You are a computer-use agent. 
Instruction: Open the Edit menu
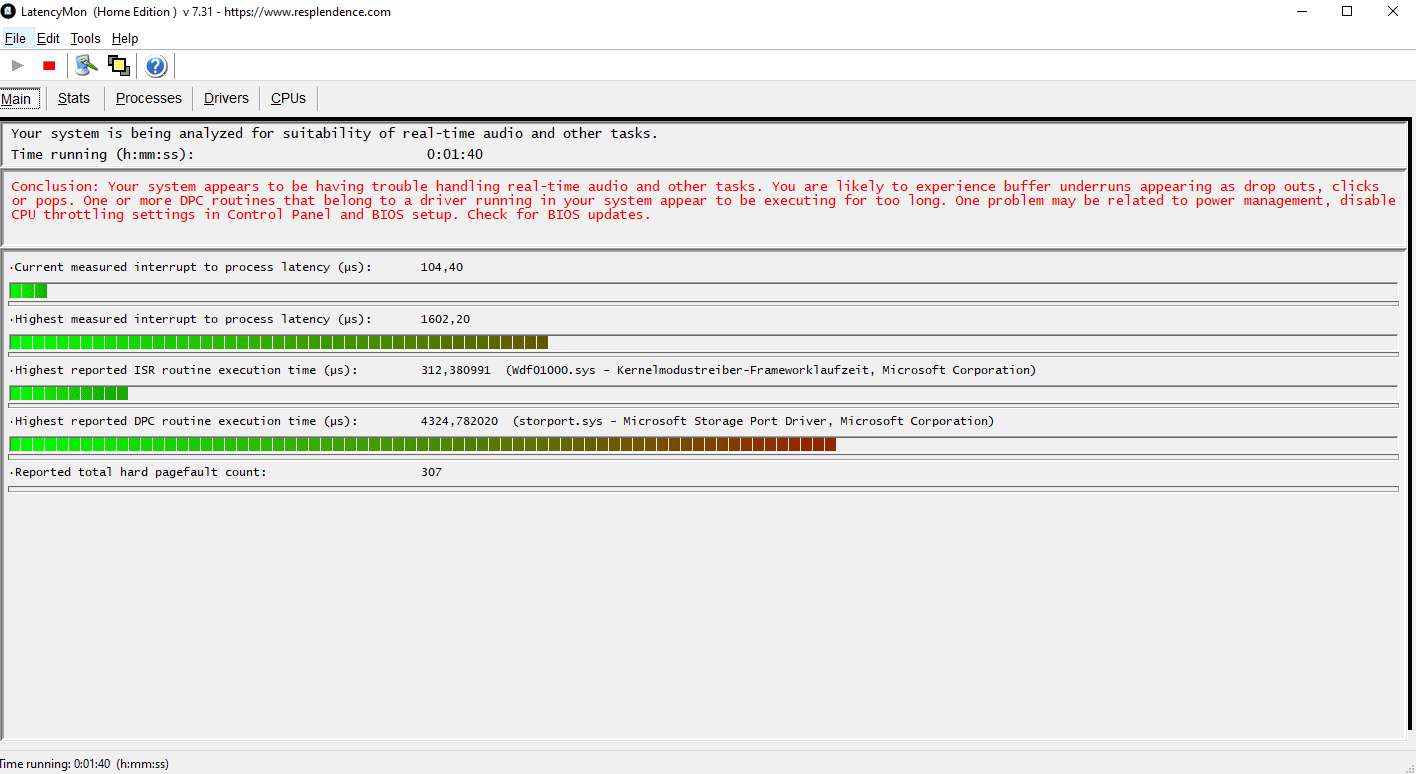48,38
